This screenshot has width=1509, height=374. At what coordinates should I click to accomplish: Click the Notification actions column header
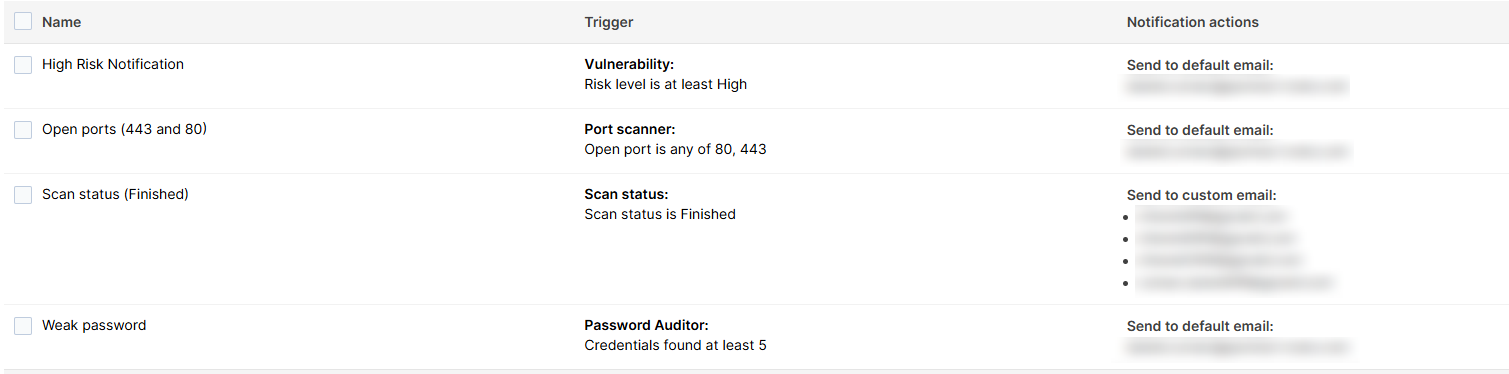pyautogui.click(x=1192, y=22)
